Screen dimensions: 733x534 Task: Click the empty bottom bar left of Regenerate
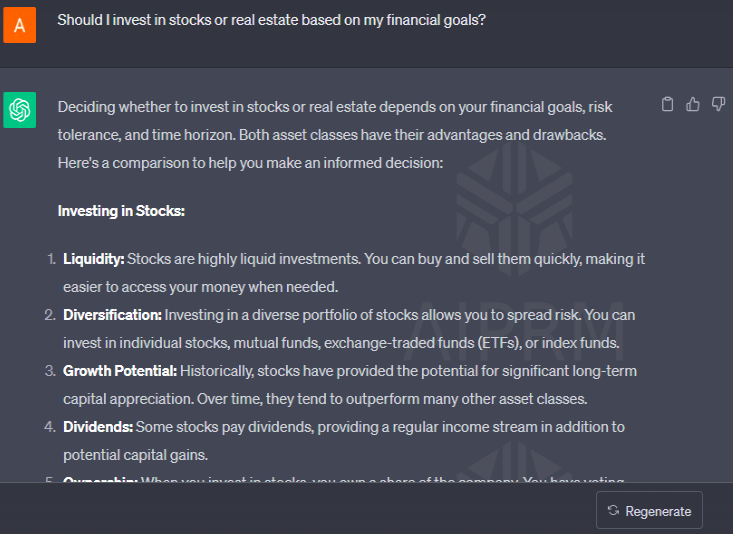coord(298,509)
